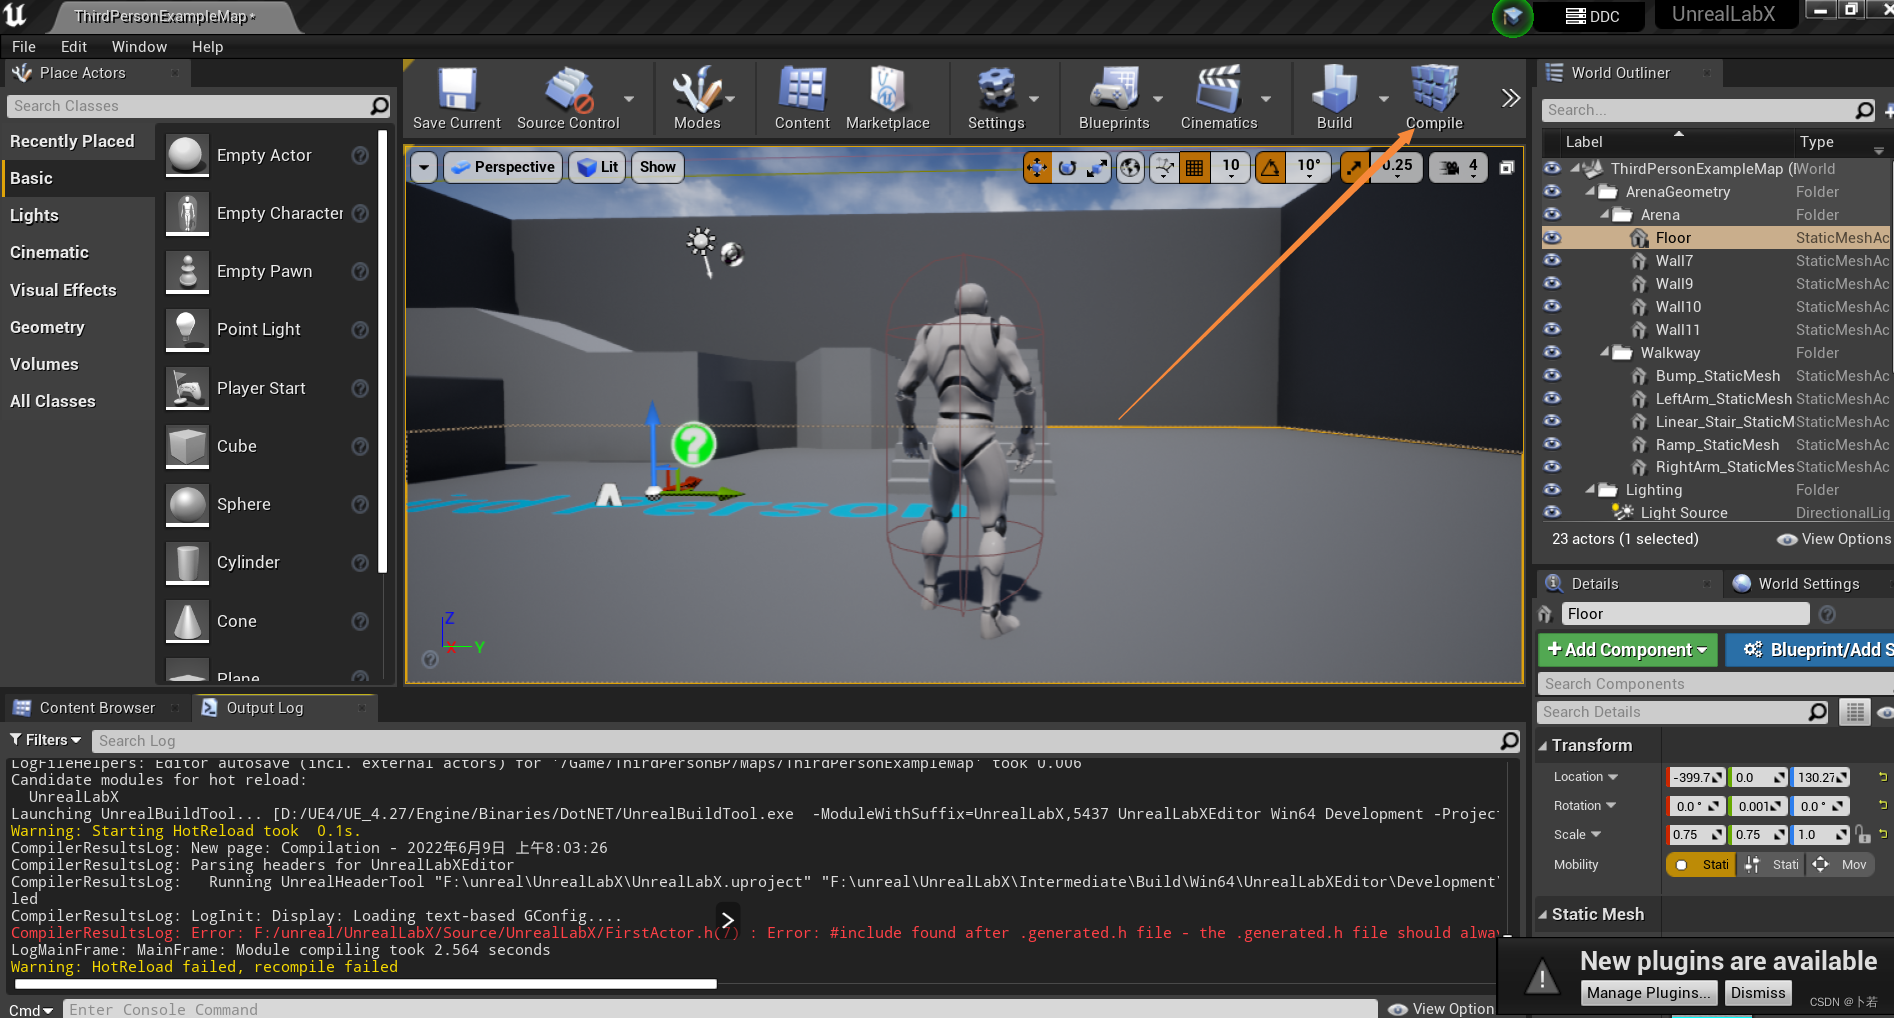Open the Settings toolbar icon
The height and width of the screenshot is (1018, 1894).
996,97
